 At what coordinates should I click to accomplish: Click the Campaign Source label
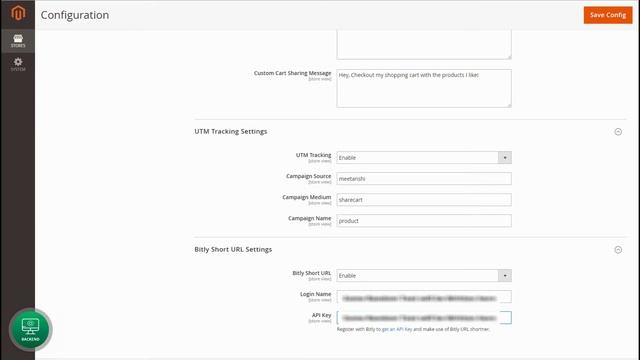point(309,176)
